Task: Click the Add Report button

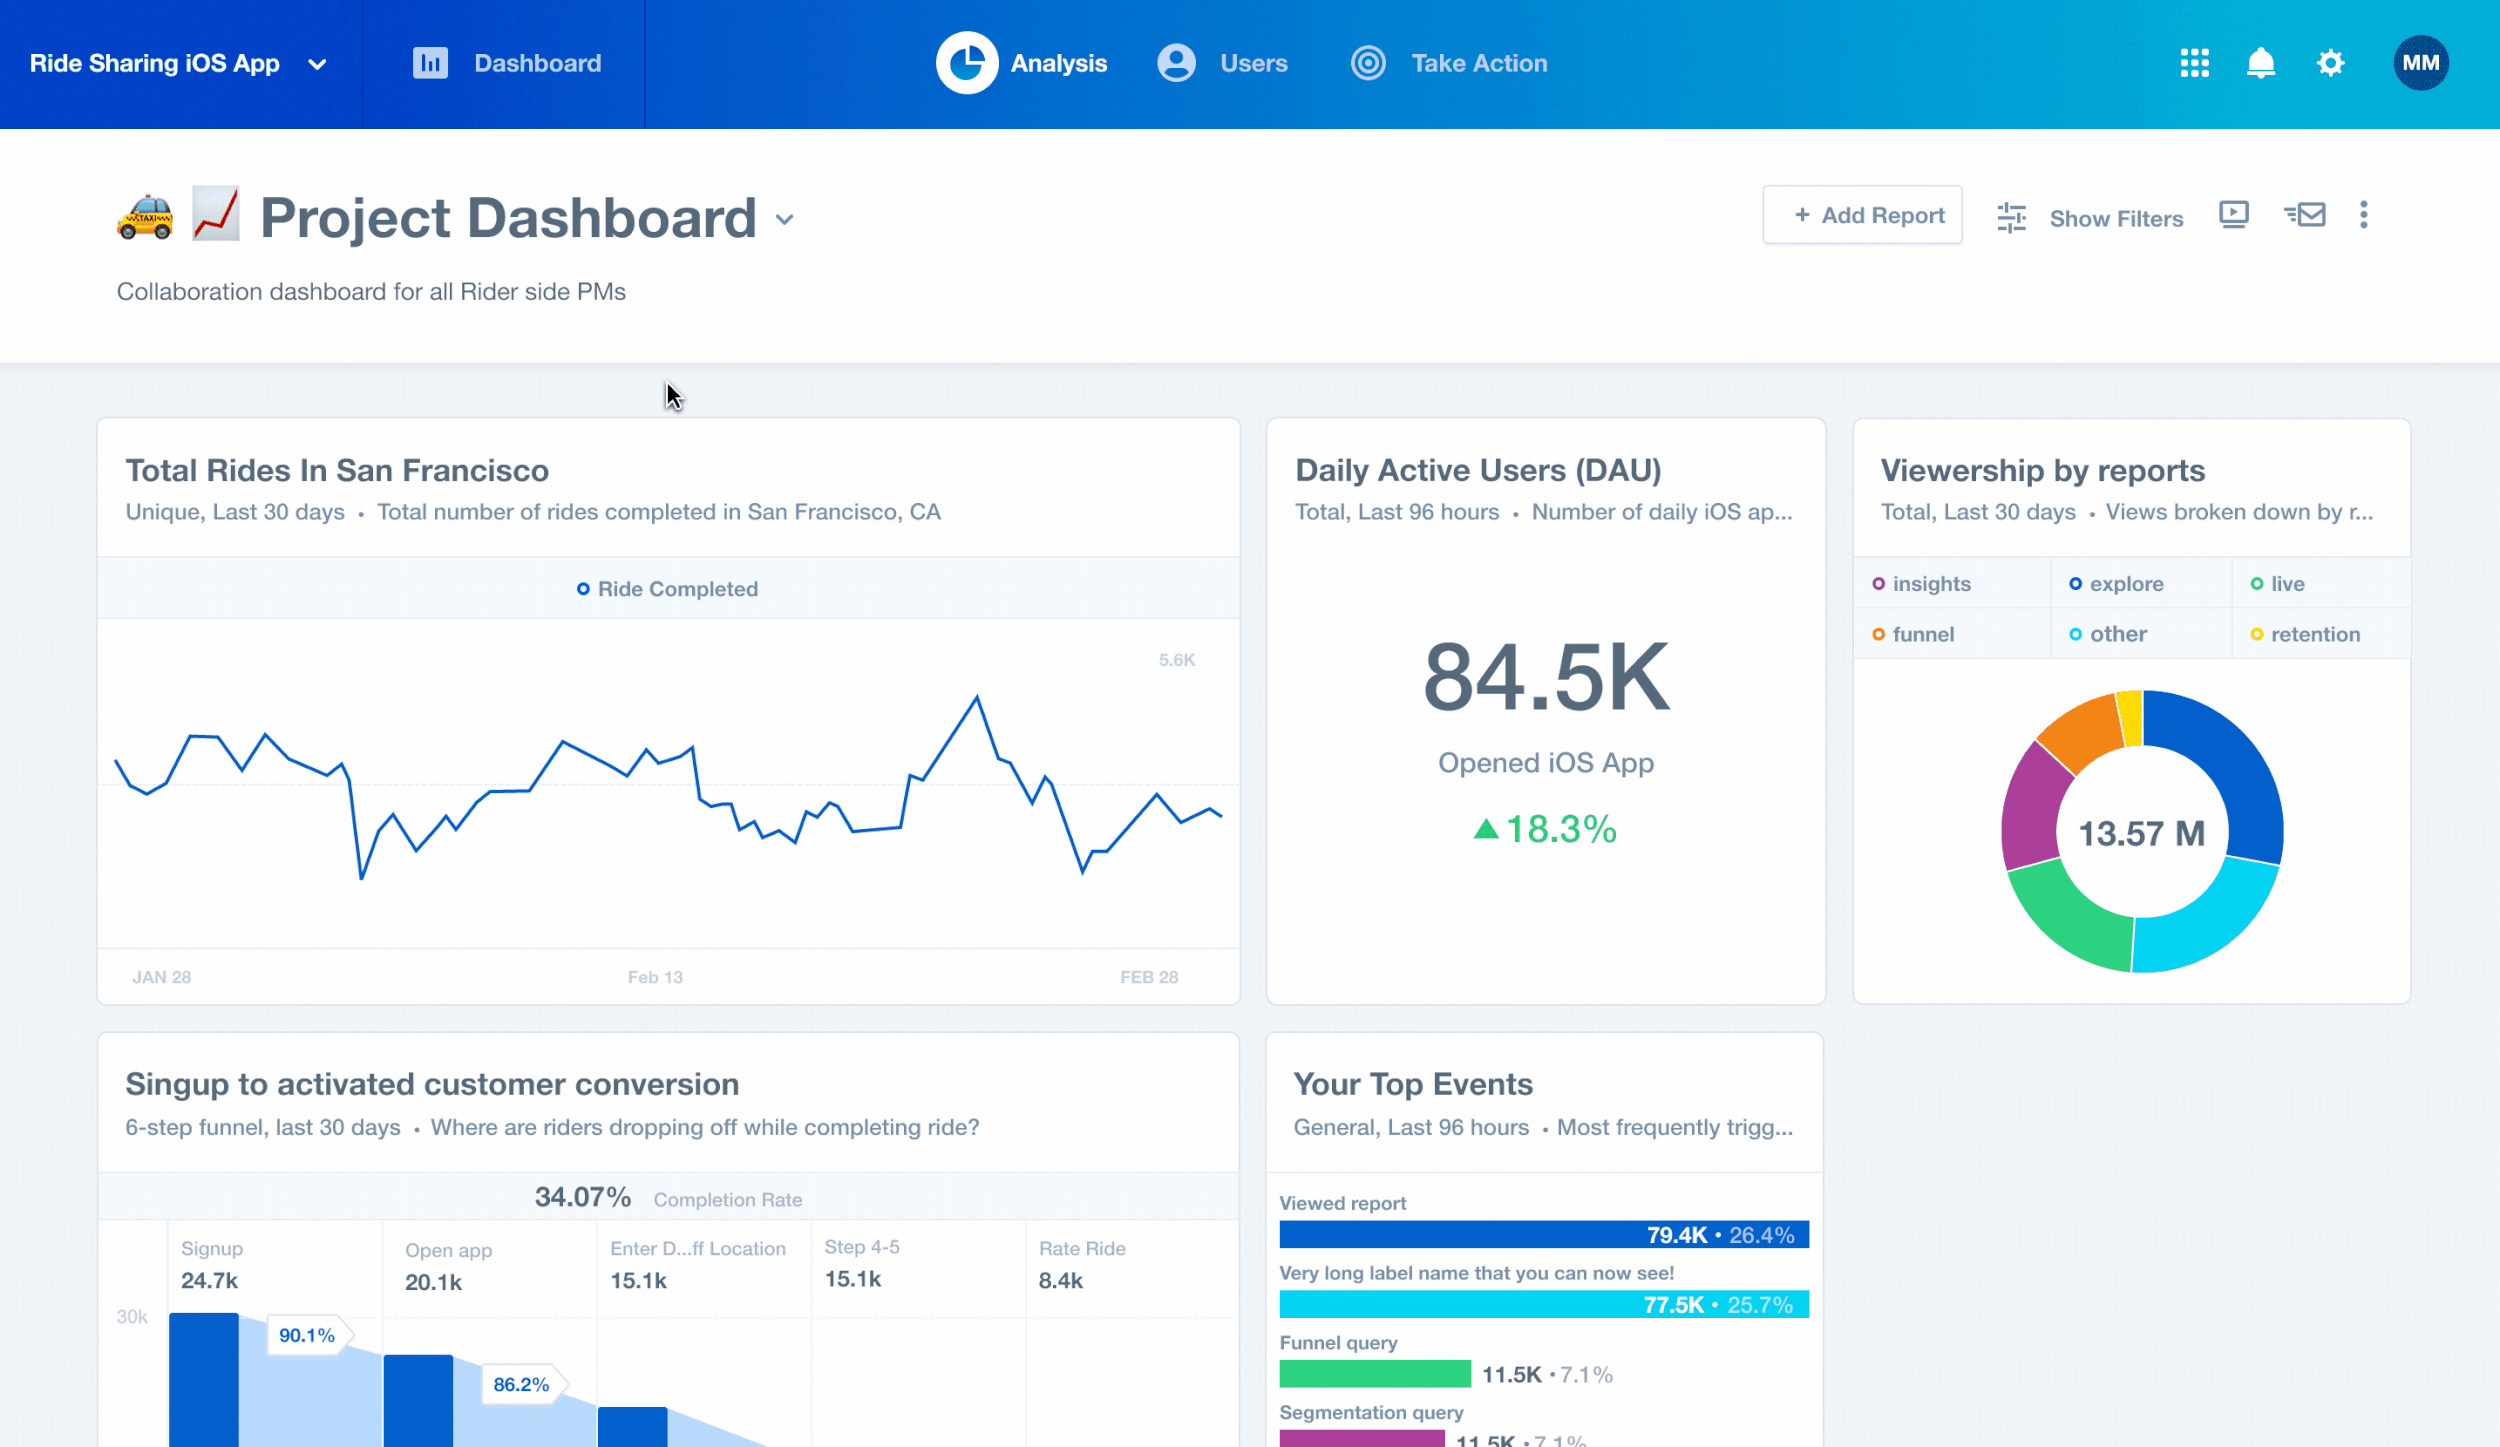Action: (1862, 215)
